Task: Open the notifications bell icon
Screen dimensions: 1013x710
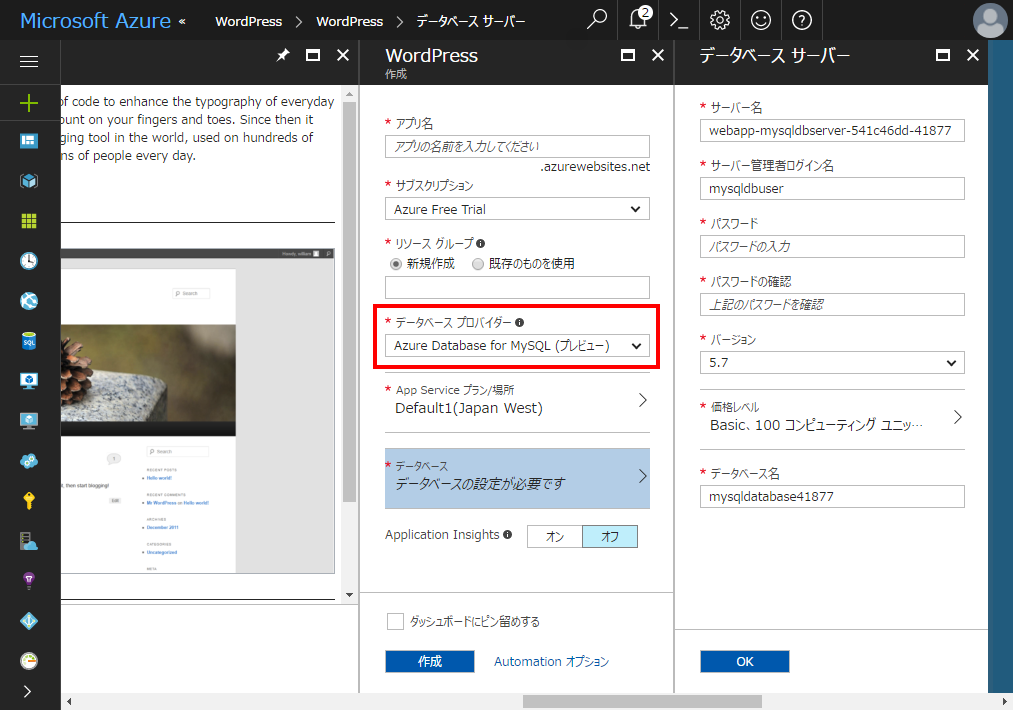Action: (638, 20)
